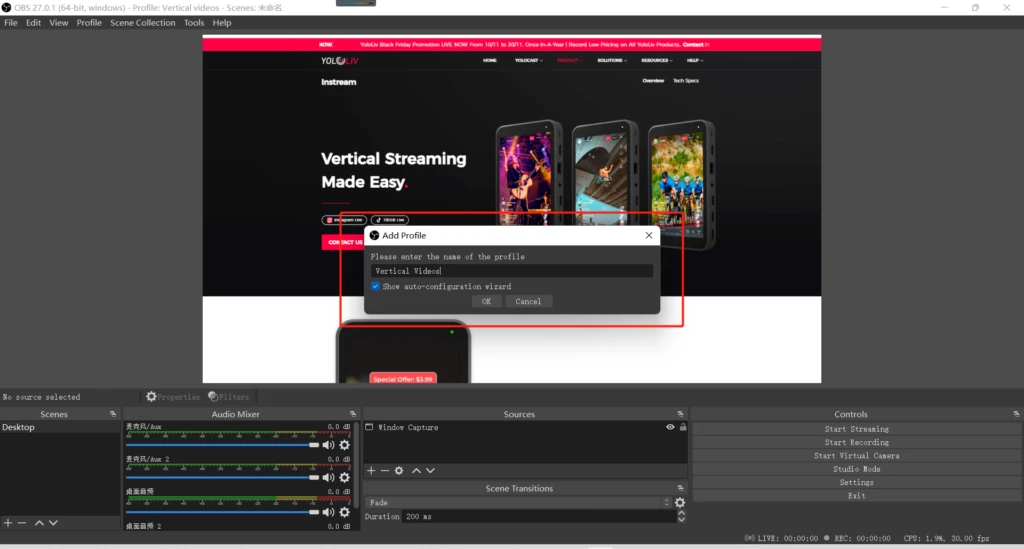Click the add source plus icon
This screenshot has width=1024, height=549.
(370, 470)
